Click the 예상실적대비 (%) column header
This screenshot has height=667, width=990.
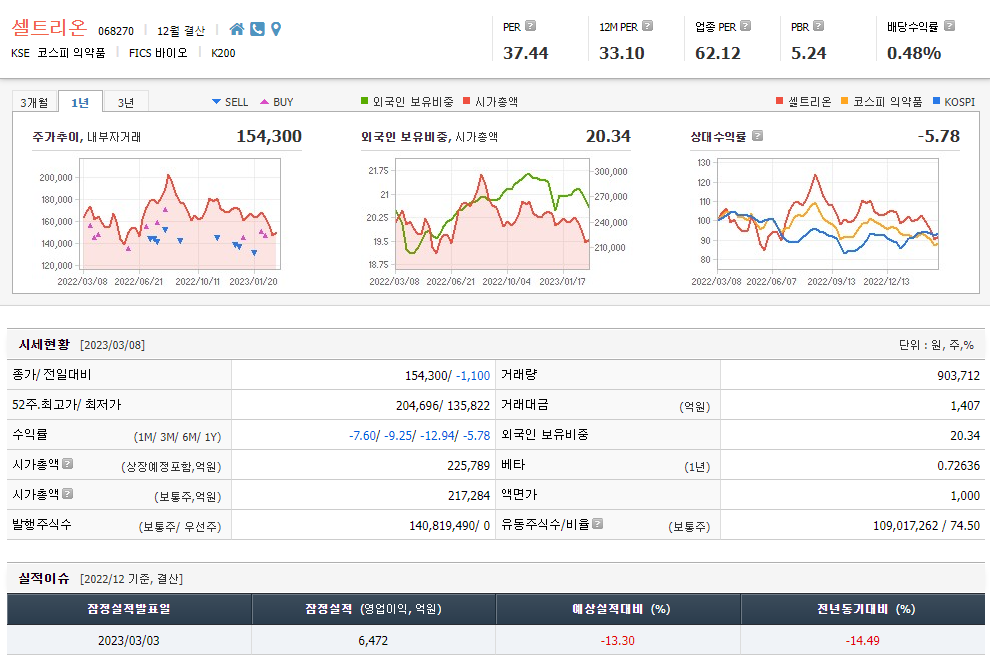click(x=617, y=609)
